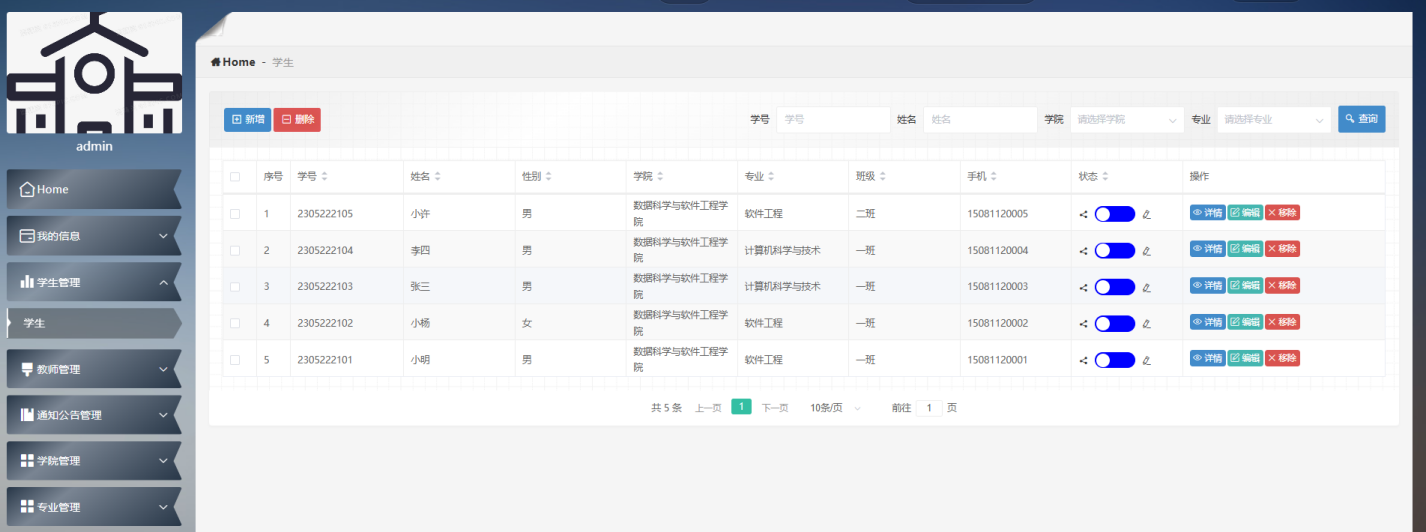Sort by 姓名 column arrows
Viewport: 1426px width, 532px height.
[x=437, y=176]
